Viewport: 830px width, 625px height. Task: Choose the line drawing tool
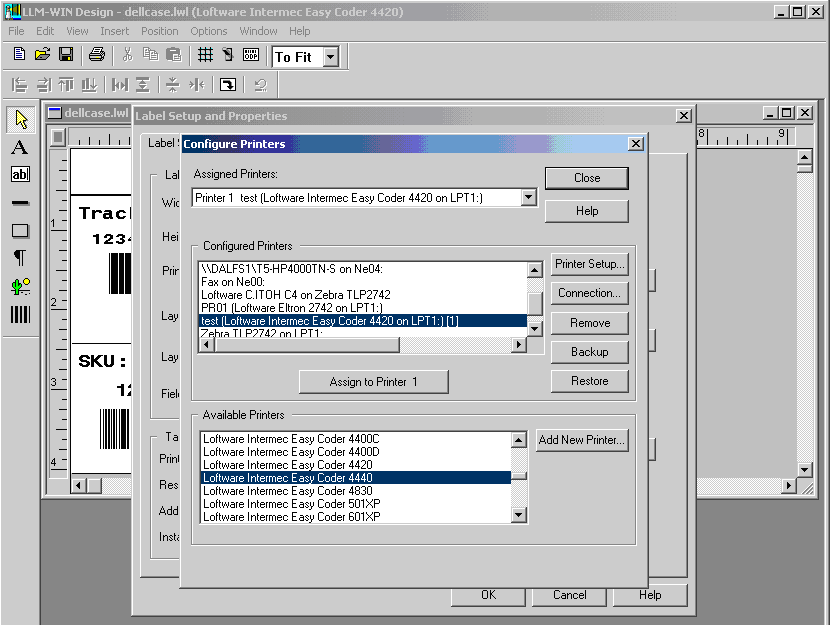coord(20,203)
